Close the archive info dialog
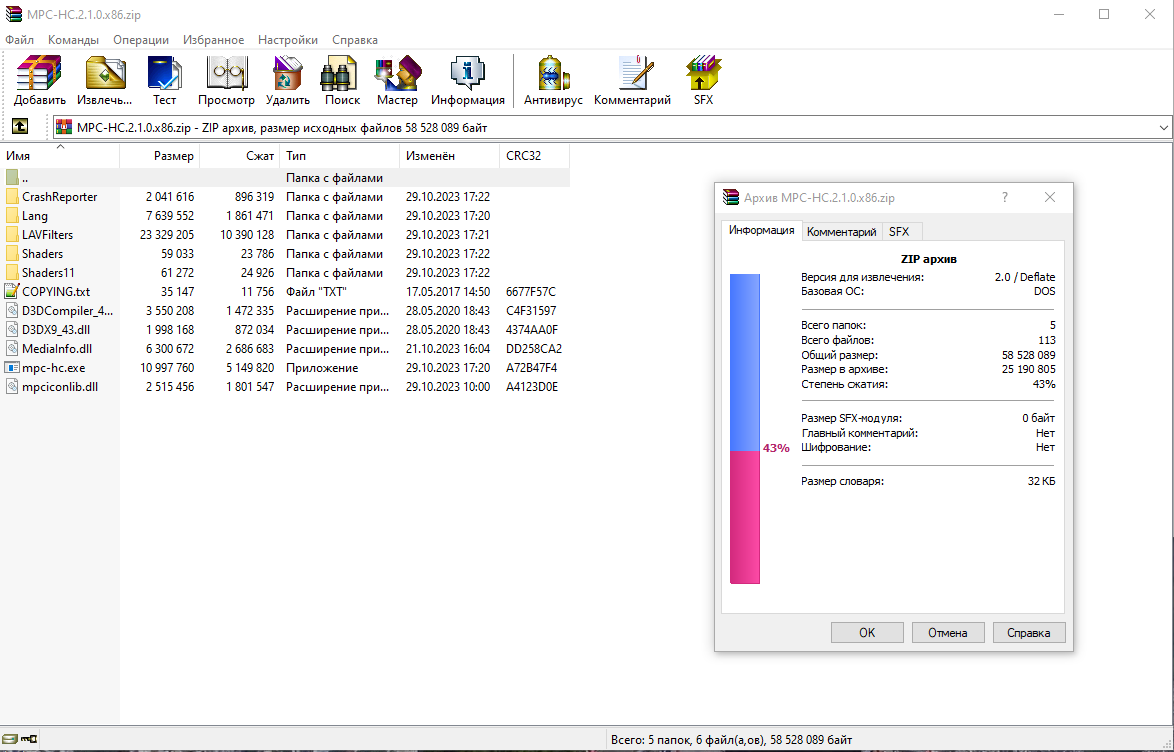This screenshot has height=752, width=1174. click(1050, 197)
